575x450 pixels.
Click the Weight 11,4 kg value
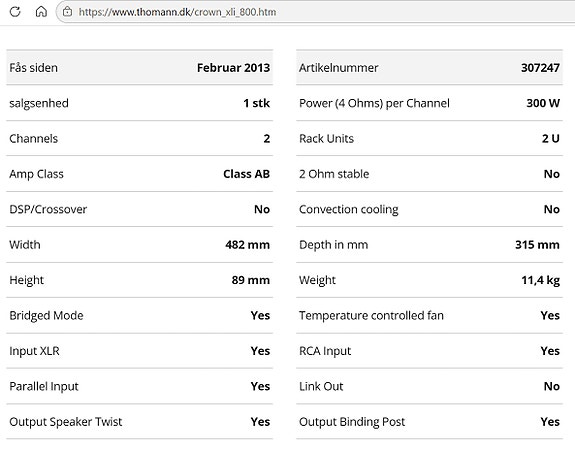[x=541, y=280]
